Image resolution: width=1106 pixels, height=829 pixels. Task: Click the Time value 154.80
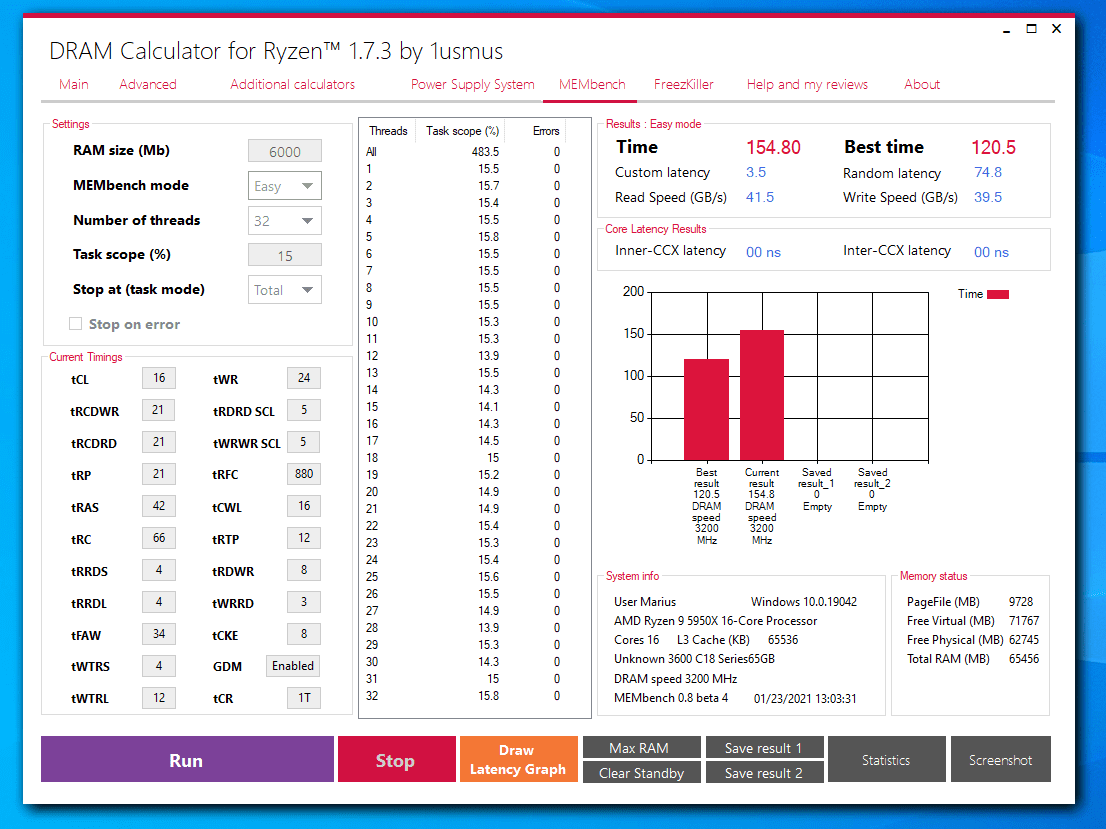coord(773,147)
